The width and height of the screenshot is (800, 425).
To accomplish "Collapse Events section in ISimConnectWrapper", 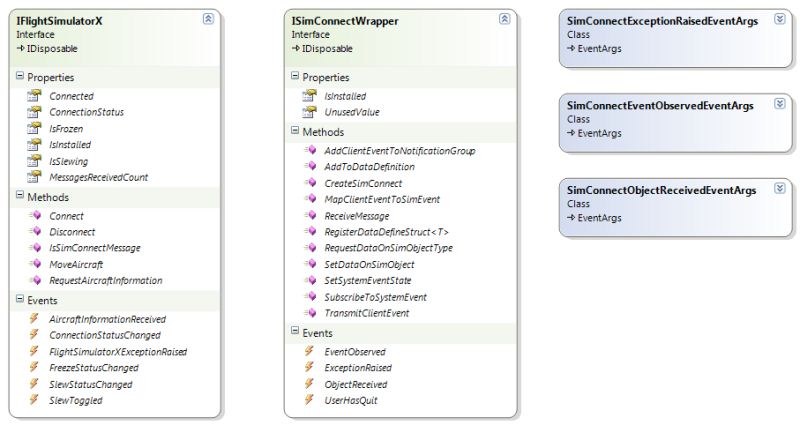I will (x=295, y=331).
